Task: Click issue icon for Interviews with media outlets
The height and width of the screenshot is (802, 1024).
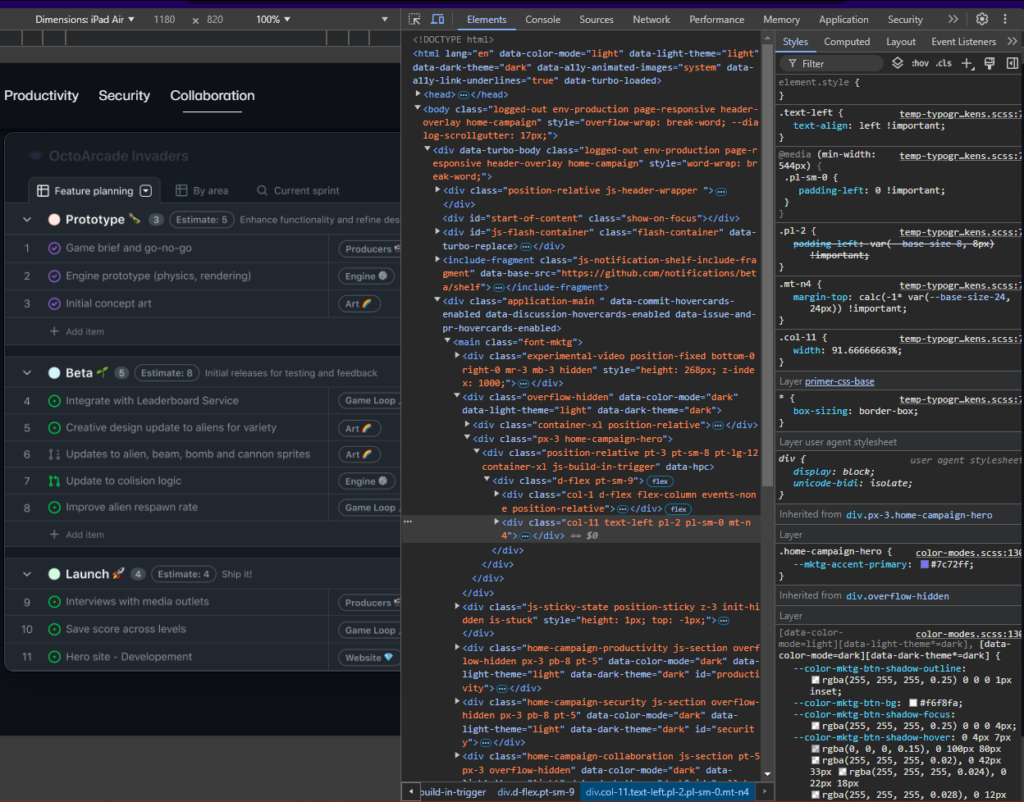Action: coord(55,602)
